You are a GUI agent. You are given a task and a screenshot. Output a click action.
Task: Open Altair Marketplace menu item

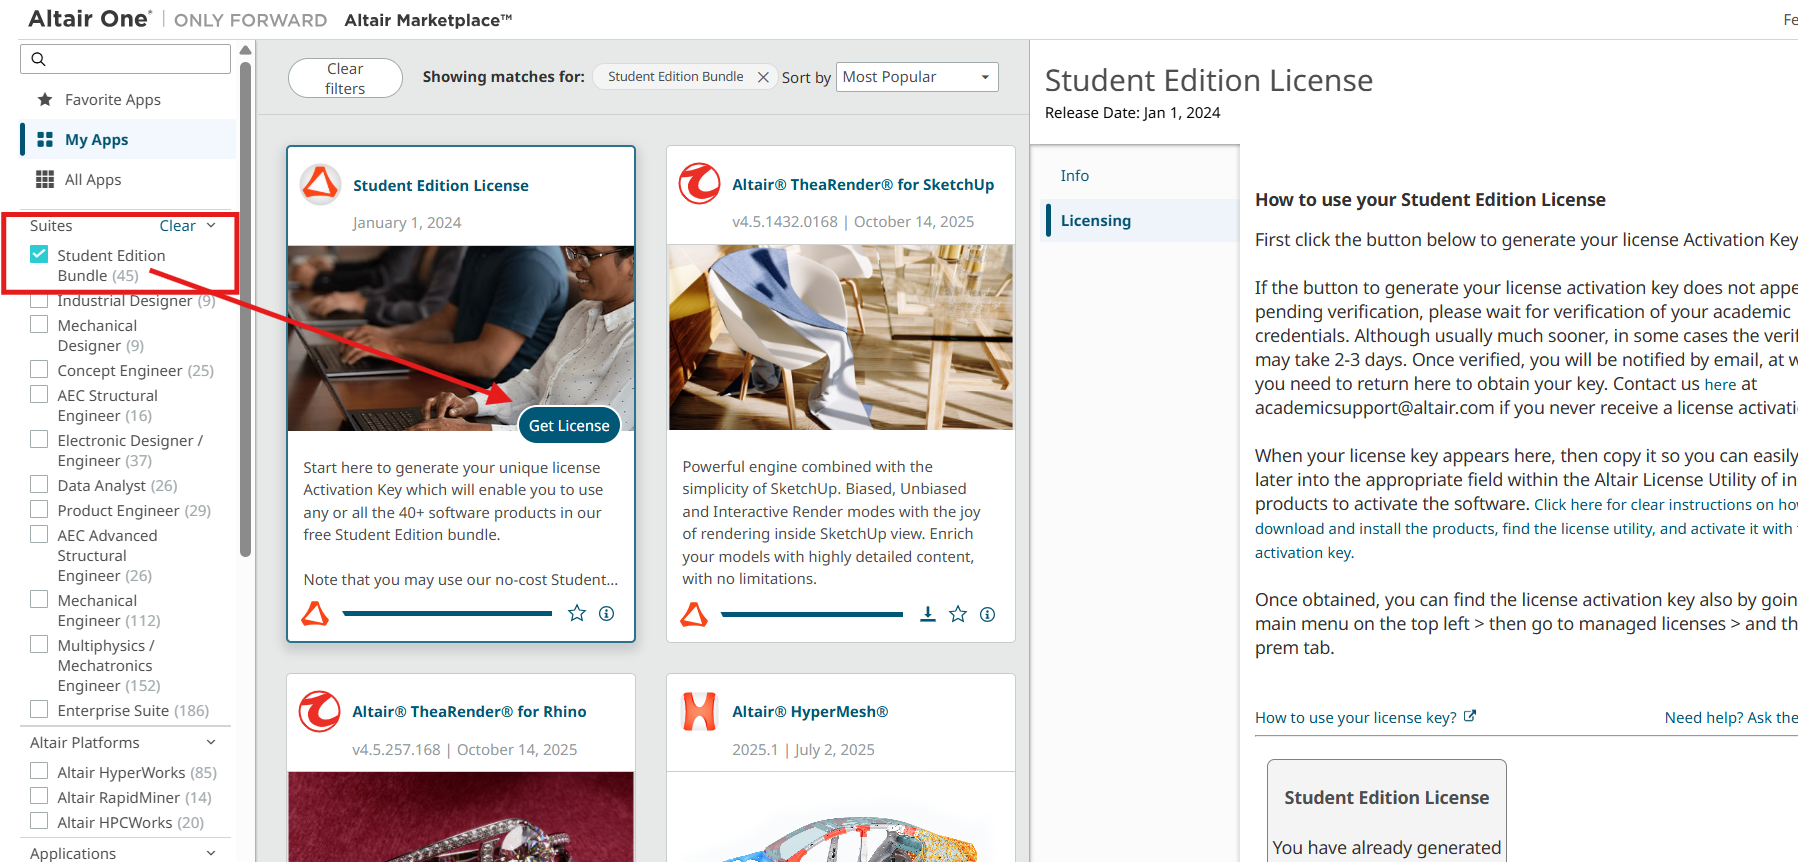click(428, 20)
